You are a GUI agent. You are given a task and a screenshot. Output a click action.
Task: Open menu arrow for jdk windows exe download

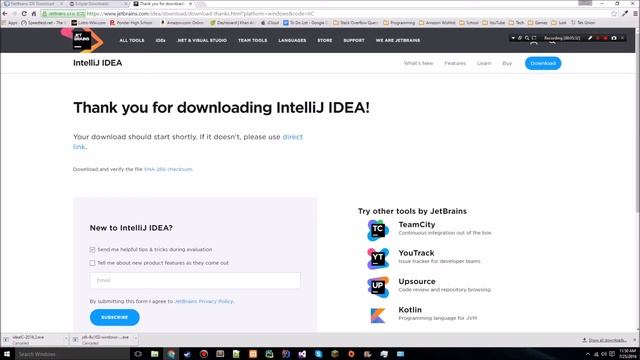[x=136, y=339]
